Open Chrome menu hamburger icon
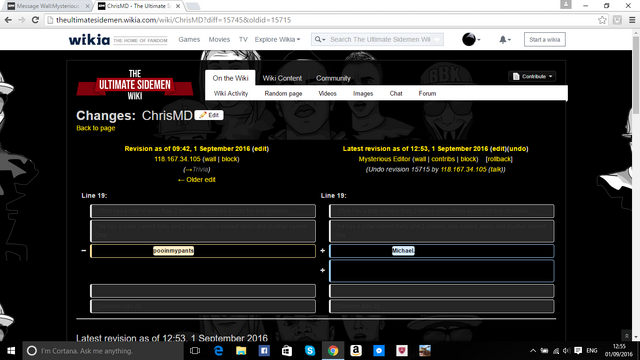 632,20
